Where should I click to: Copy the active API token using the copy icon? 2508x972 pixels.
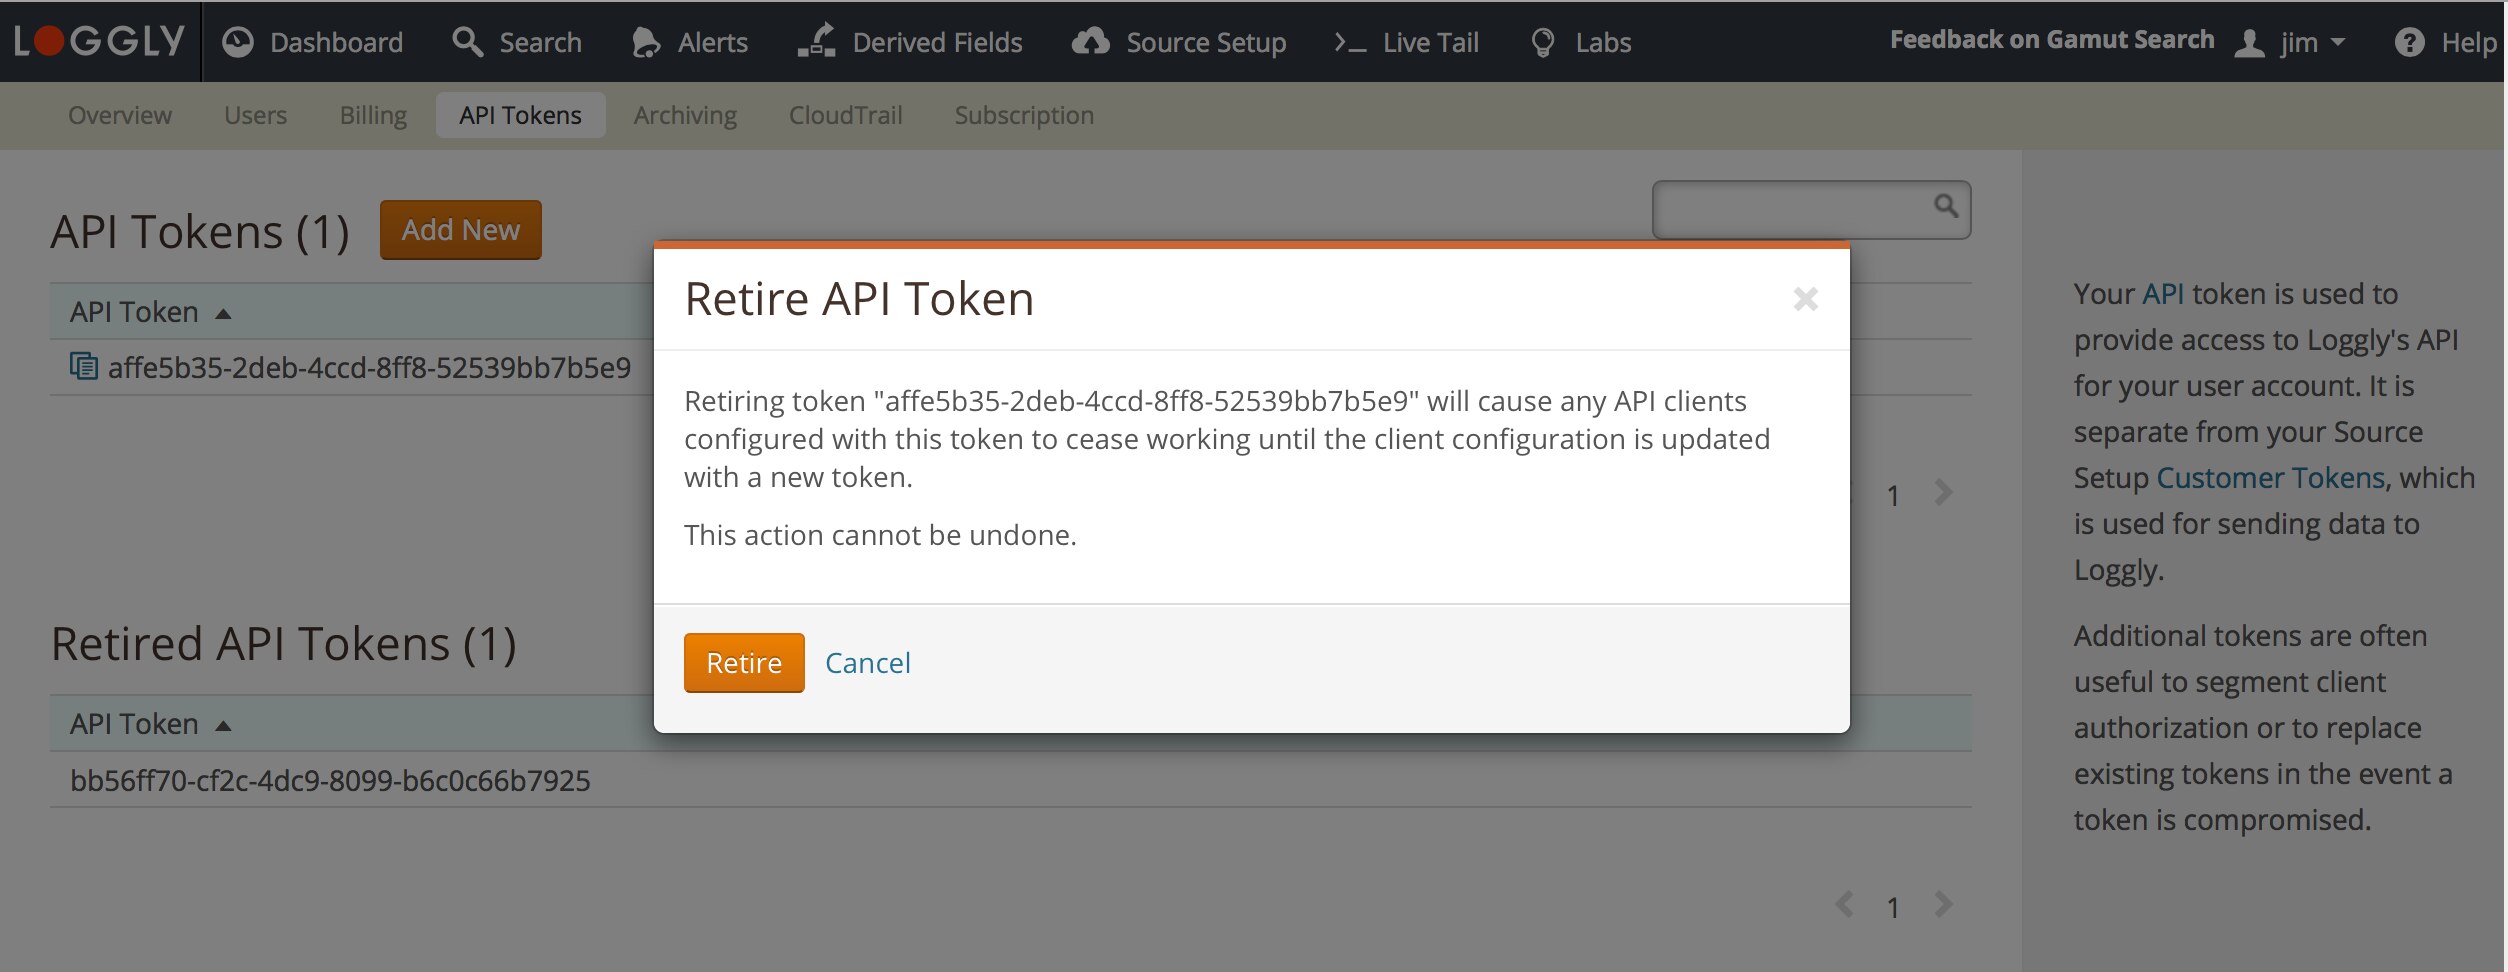[84, 366]
